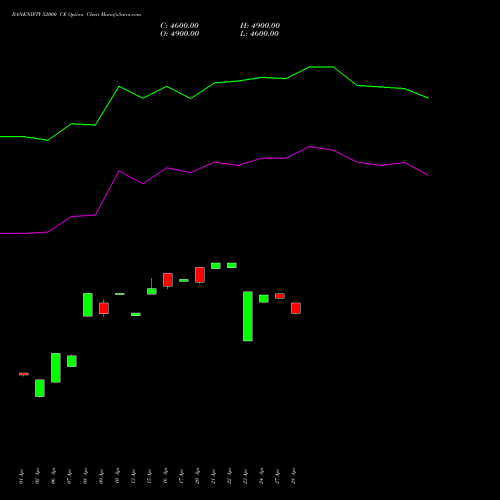
Task: Select the low value L: 4600.00
Action: 259,34
